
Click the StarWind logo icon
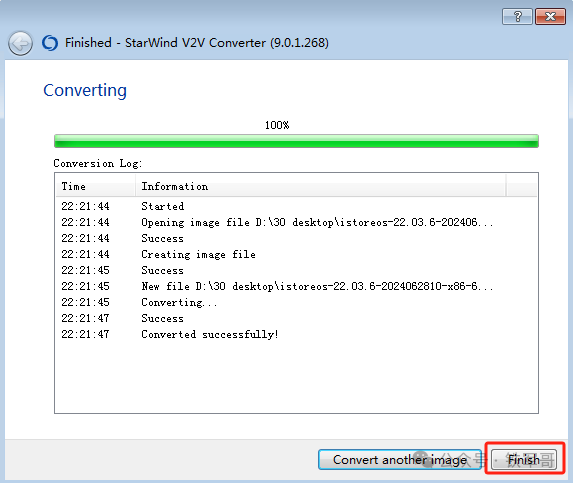coord(50,43)
